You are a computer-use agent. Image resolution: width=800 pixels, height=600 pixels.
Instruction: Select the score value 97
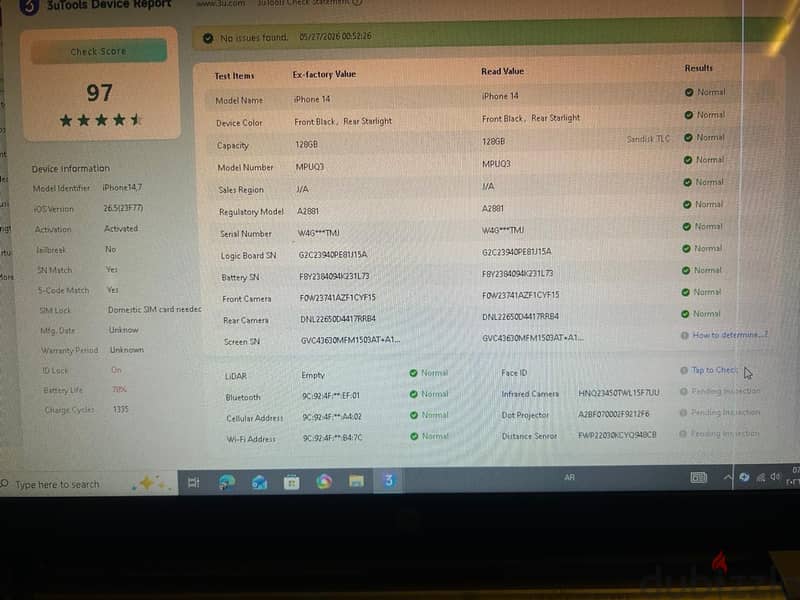point(99,93)
